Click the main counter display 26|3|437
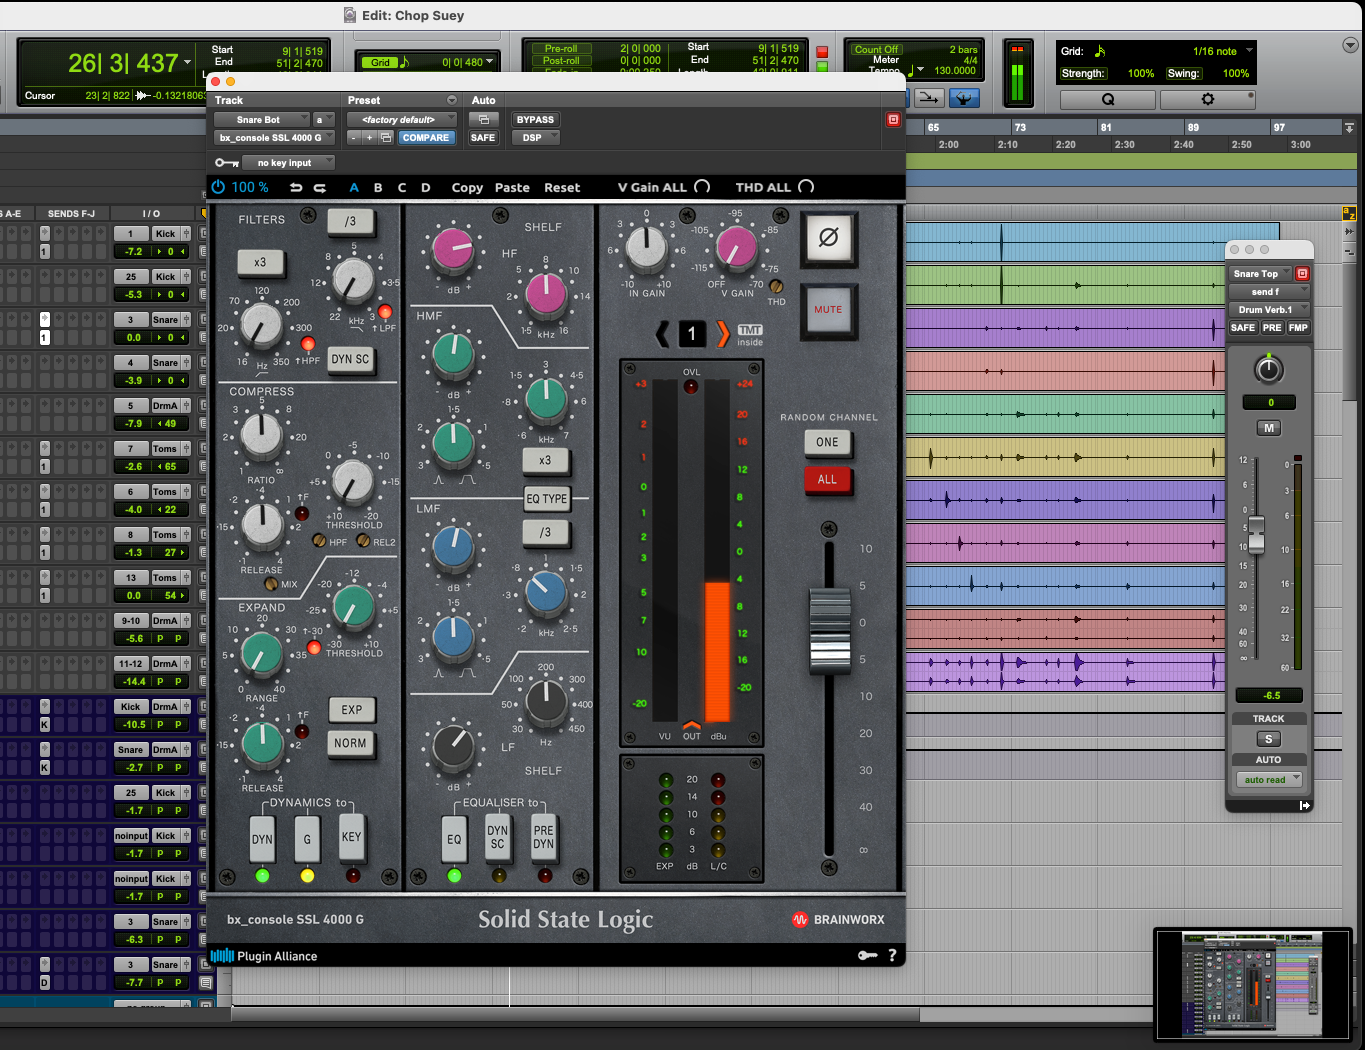Image resolution: width=1365 pixels, height=1050 pixels. pos(123,63)
